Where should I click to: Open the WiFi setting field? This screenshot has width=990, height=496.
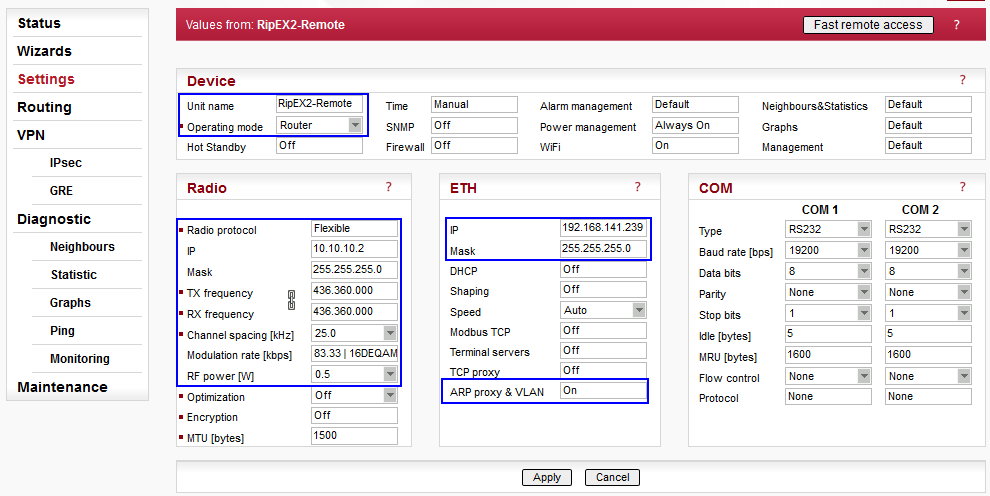pyautogui.click(x=695, y=145)
